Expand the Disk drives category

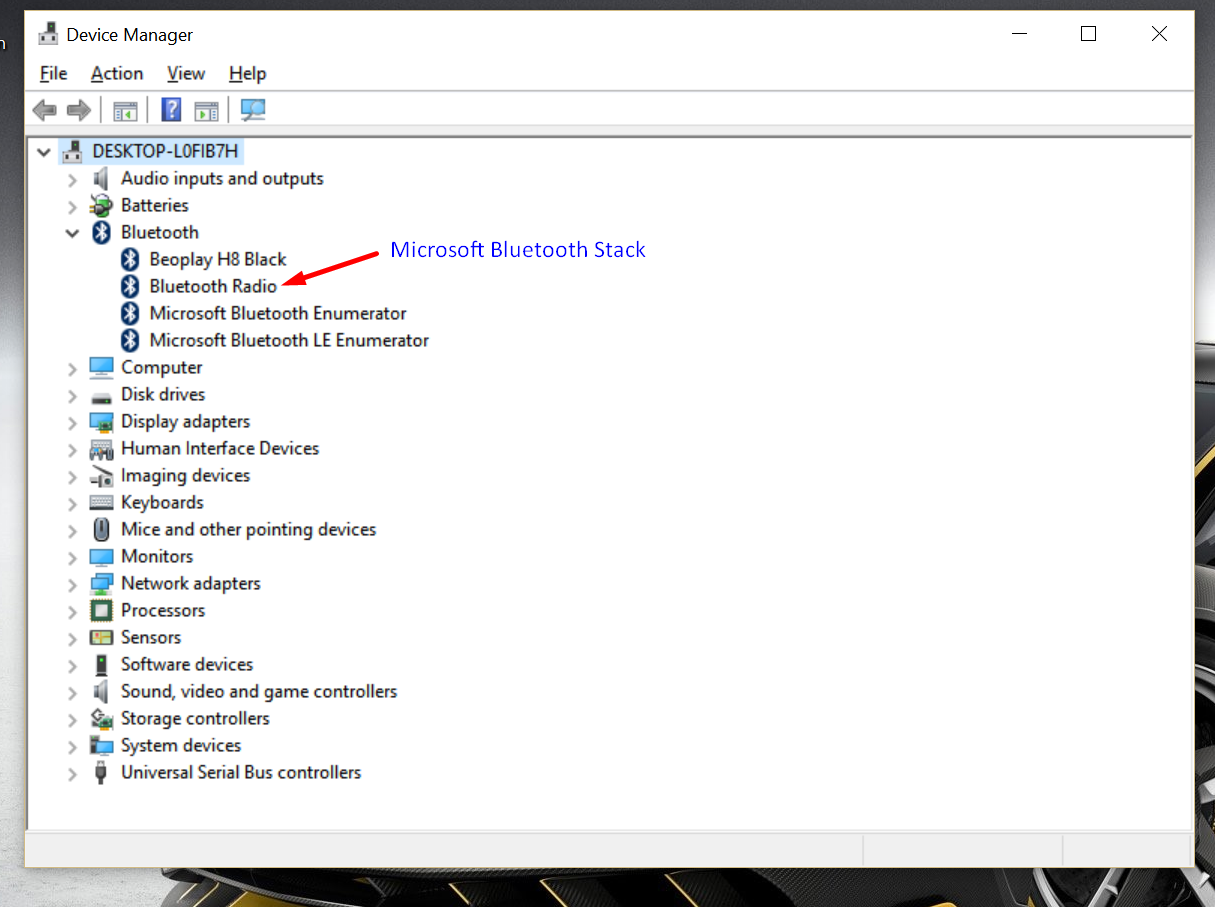[x=72, y=395]
